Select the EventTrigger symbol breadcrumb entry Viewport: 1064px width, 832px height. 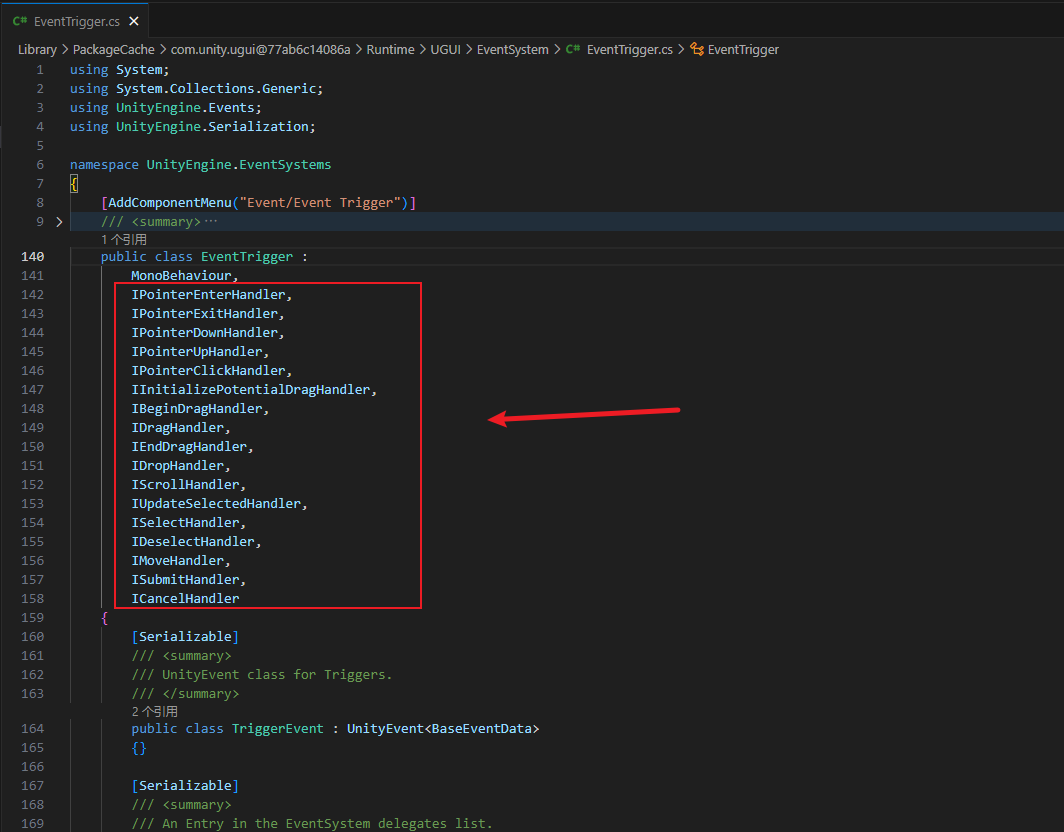[x=744, y=49]
